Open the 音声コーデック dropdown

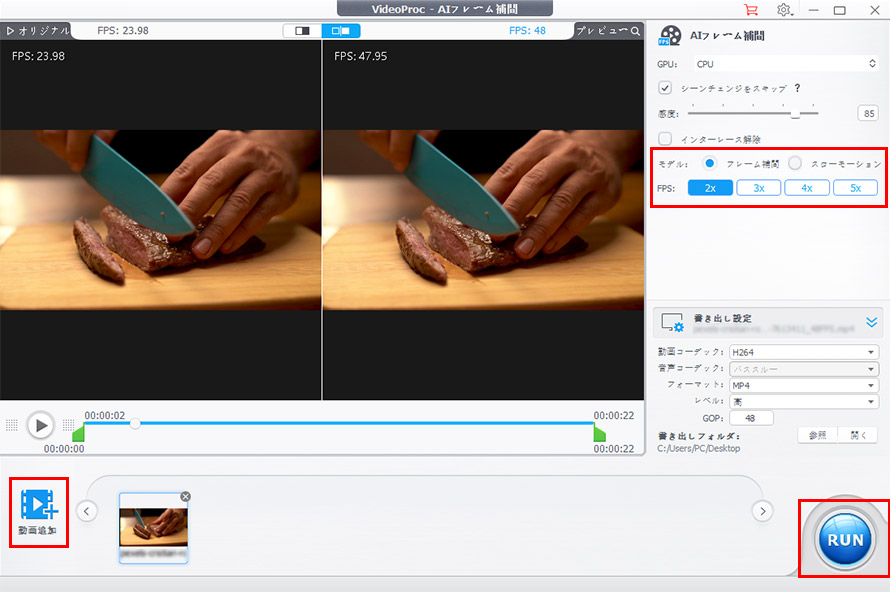click(804, 369)
